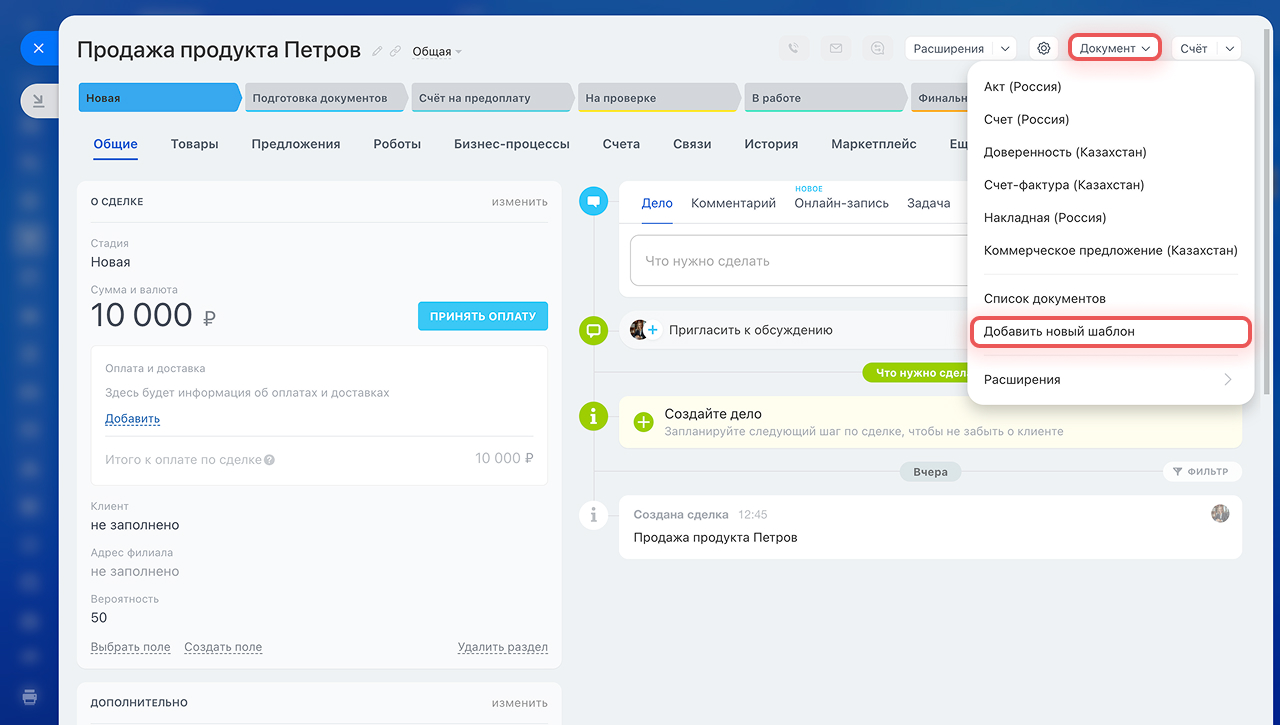Viewport: 1280px width, 725px height.
Task: Expand the Расширения submenu in the dropdown list
Action: tap(1111, 379)
